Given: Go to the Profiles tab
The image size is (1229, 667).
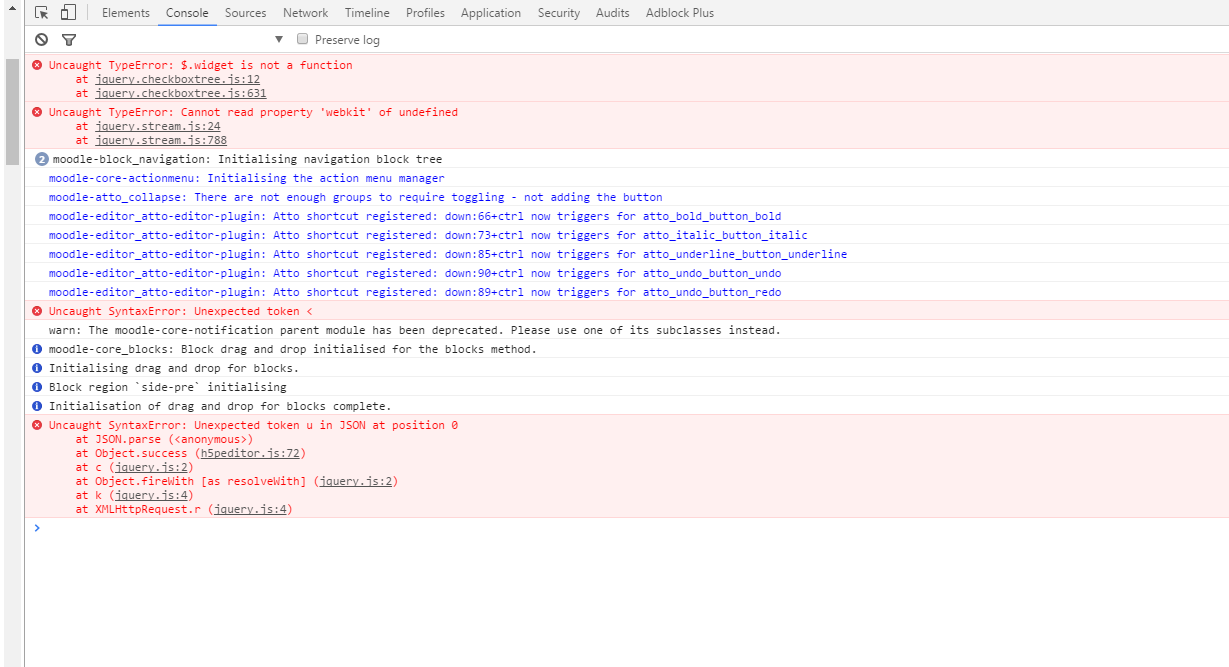Looking at the screenshot, I should 425,13.
